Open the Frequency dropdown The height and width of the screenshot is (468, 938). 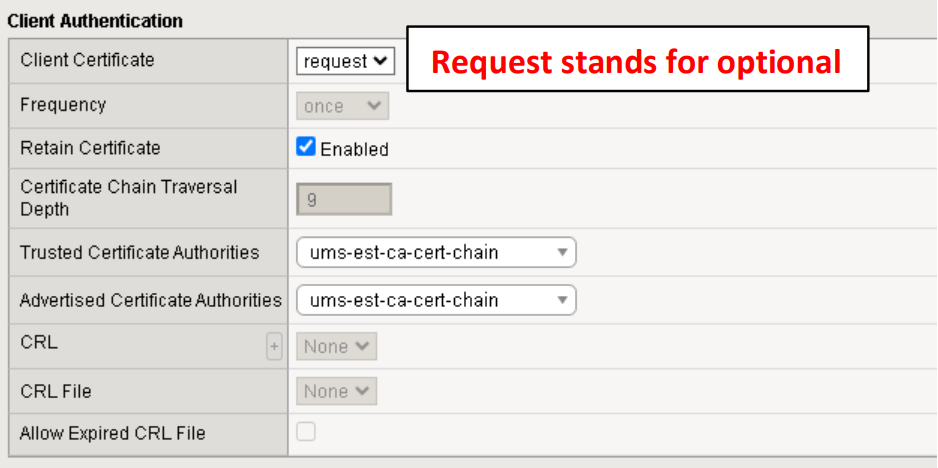tap(343, 106)
